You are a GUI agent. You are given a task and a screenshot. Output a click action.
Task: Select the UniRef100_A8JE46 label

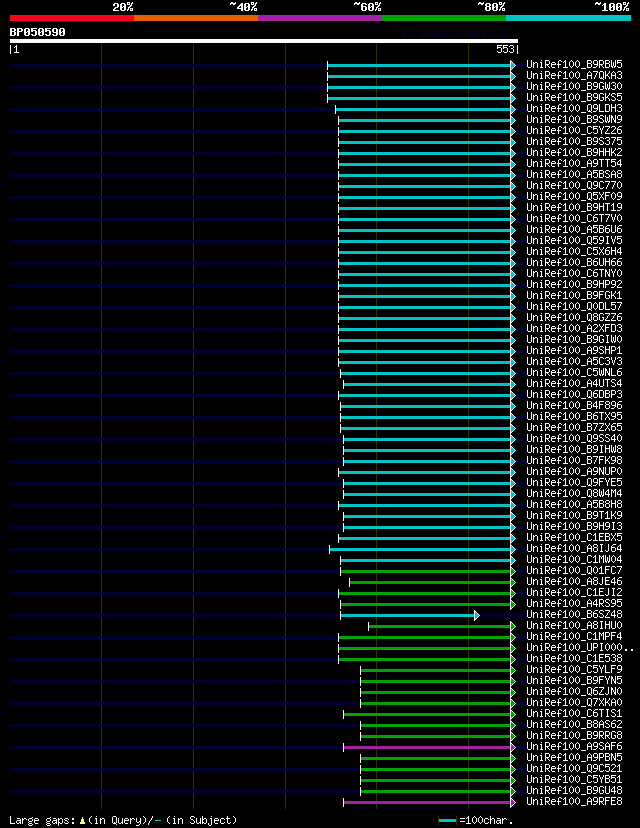point(574,581)
